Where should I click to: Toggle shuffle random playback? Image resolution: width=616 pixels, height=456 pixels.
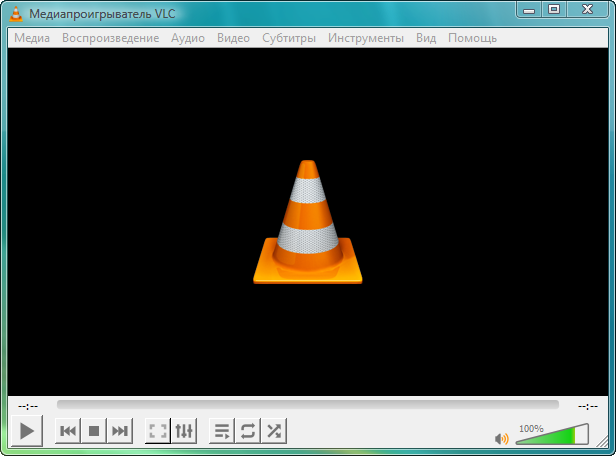tap(274, 431)
